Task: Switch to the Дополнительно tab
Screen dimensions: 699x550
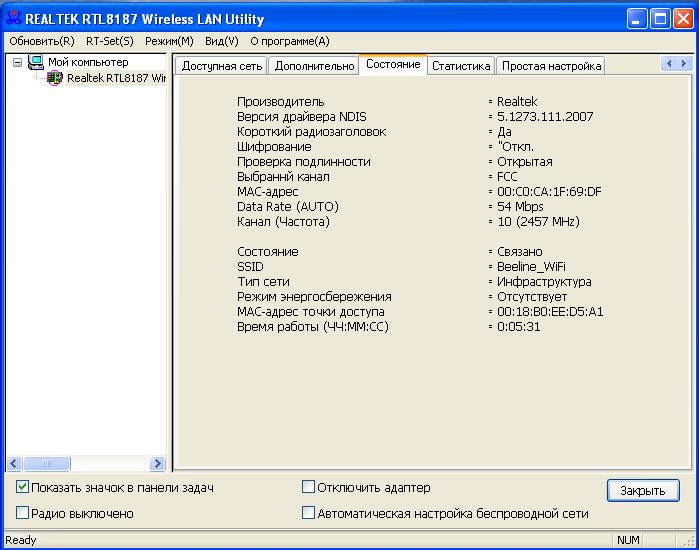Action: click(314, 66)
